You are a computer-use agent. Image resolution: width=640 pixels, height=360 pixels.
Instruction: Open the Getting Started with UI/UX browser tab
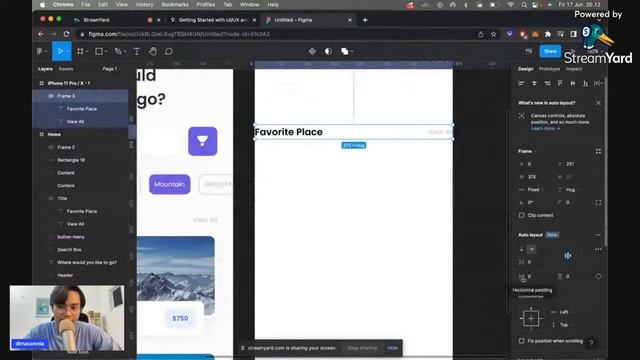tap(213, 20)
